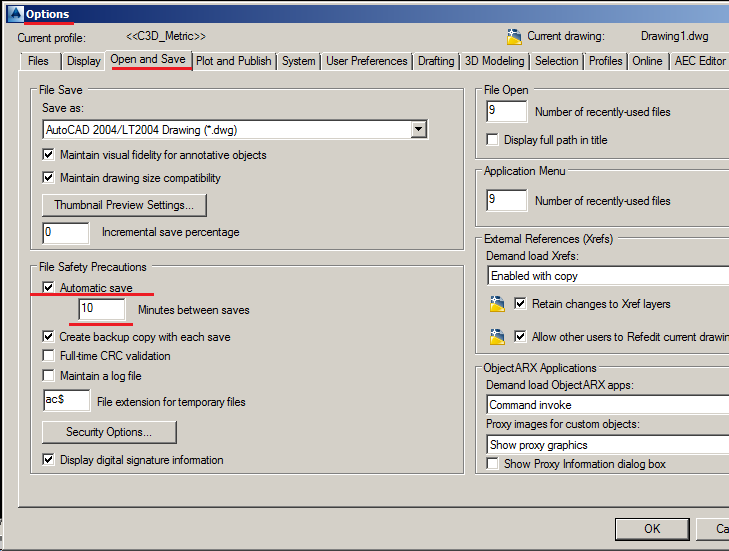
Task: Open the Save as format dropdown arrow
Action: (418, 129)
